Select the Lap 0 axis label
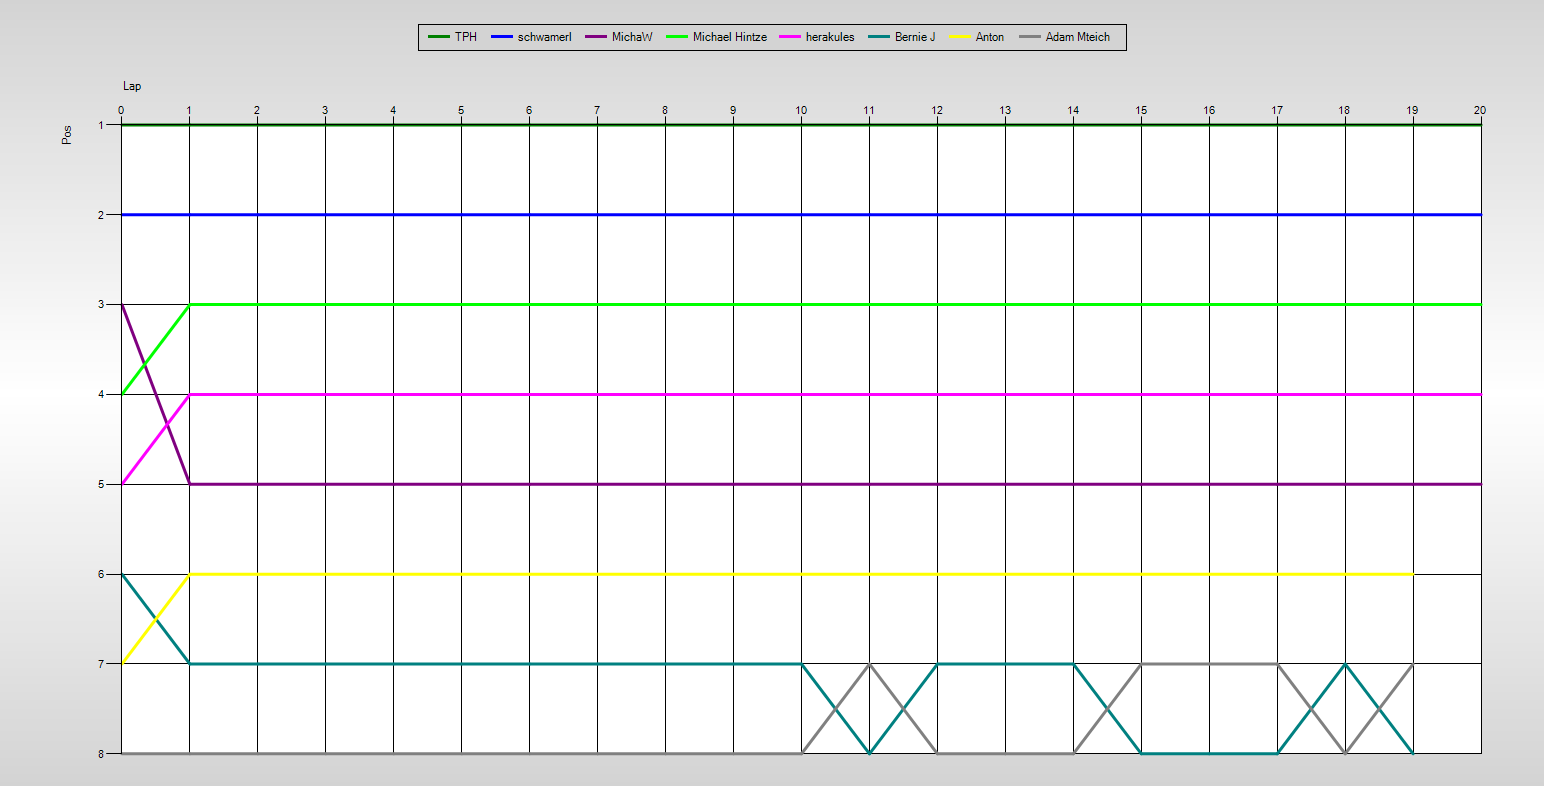 tap(121, 110)
